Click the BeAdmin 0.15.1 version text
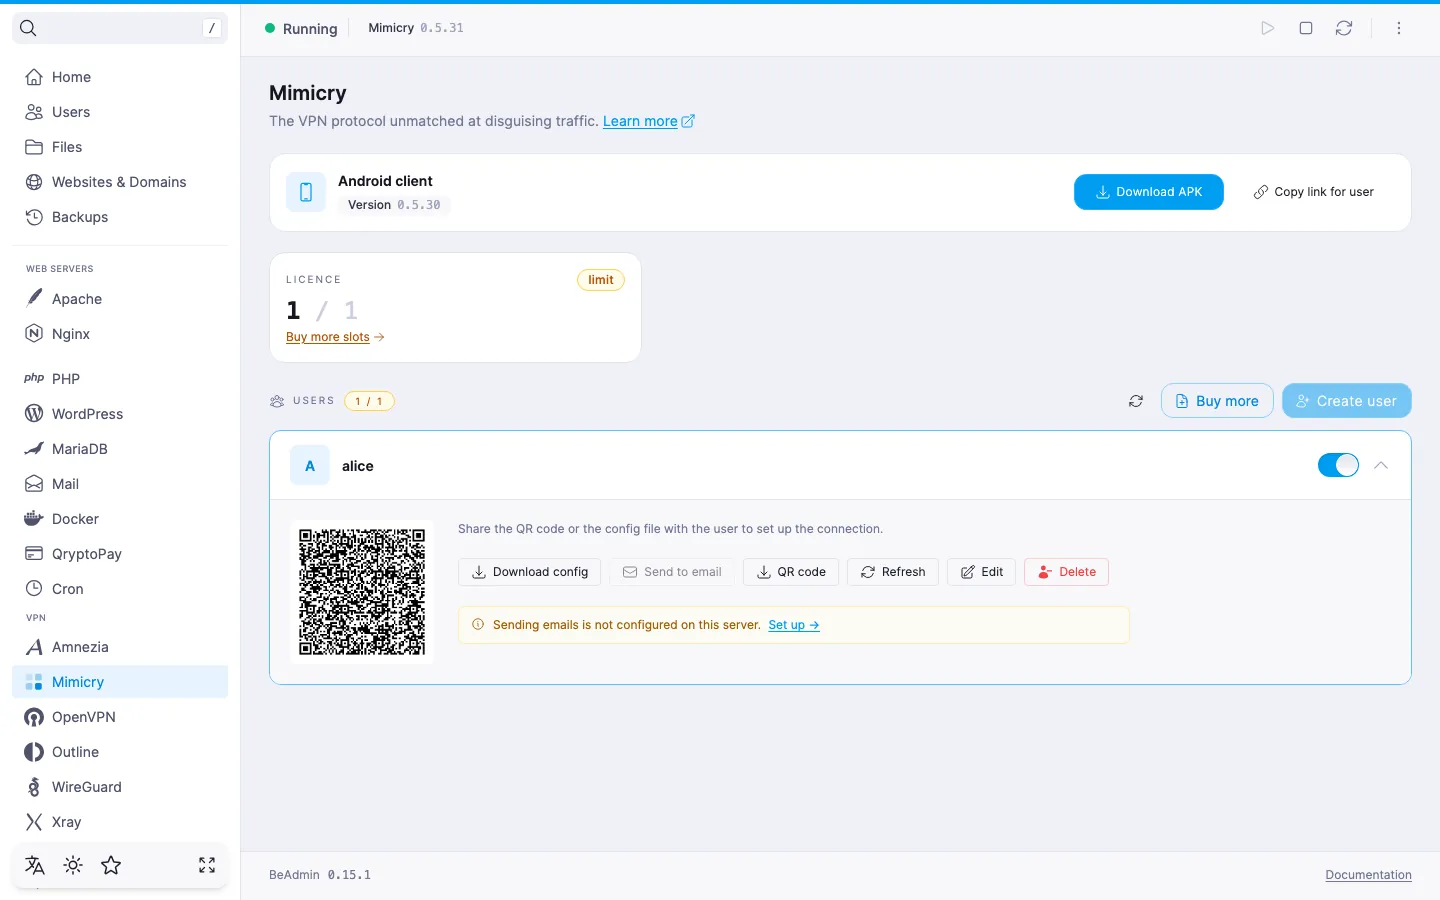This screenshot has width=1440, height=900. 320,875
